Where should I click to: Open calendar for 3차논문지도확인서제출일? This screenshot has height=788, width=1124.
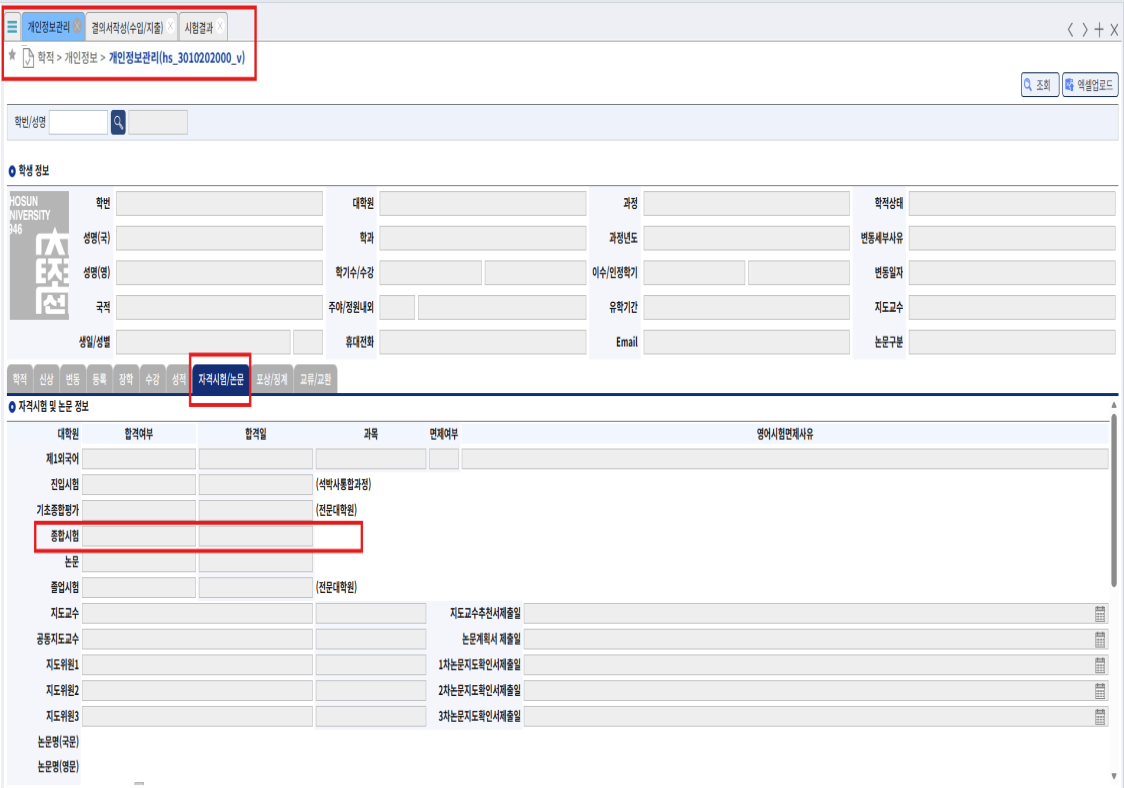[1100, 717]
